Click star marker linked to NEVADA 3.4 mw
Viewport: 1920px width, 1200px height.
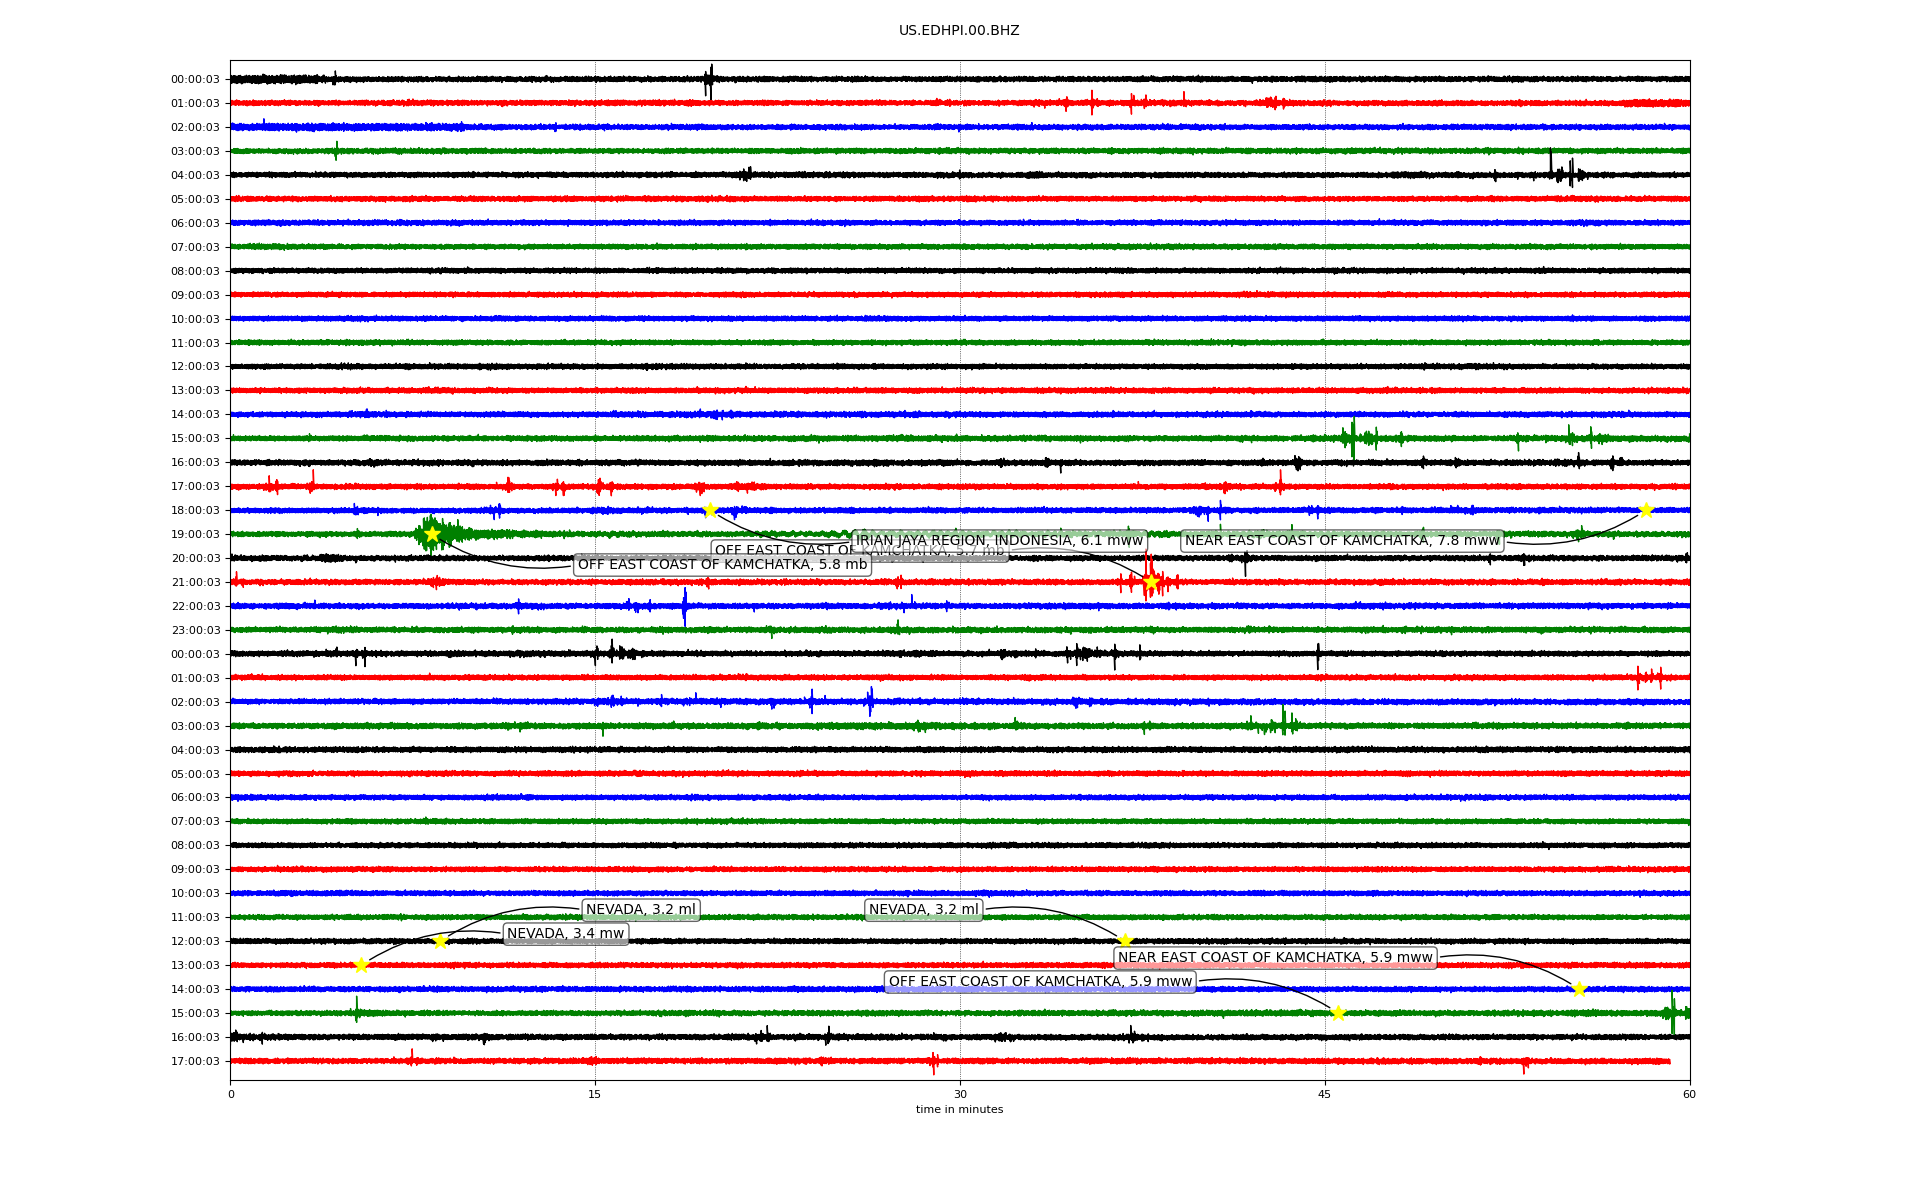(361, 965)
